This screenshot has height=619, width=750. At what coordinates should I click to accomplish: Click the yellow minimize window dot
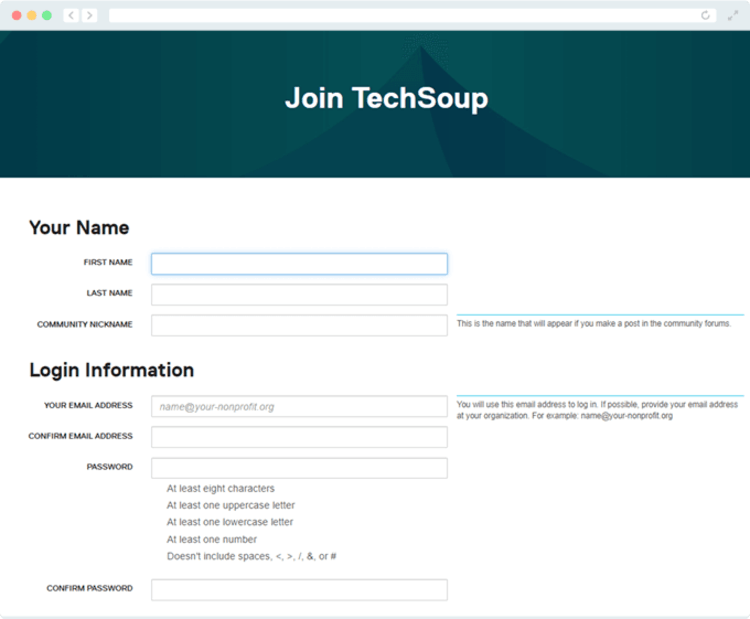coord(32,15)
